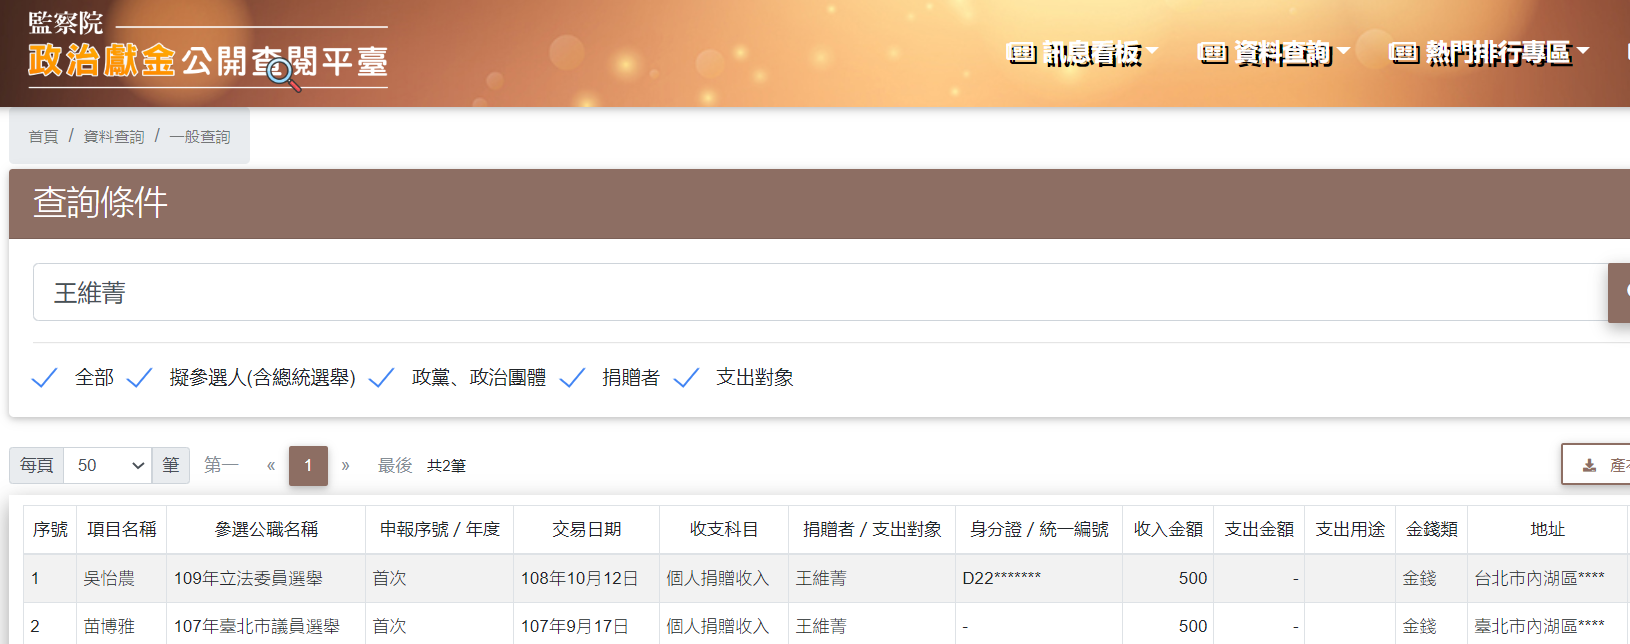Click the date 107年9月17日

coord(575,627)
